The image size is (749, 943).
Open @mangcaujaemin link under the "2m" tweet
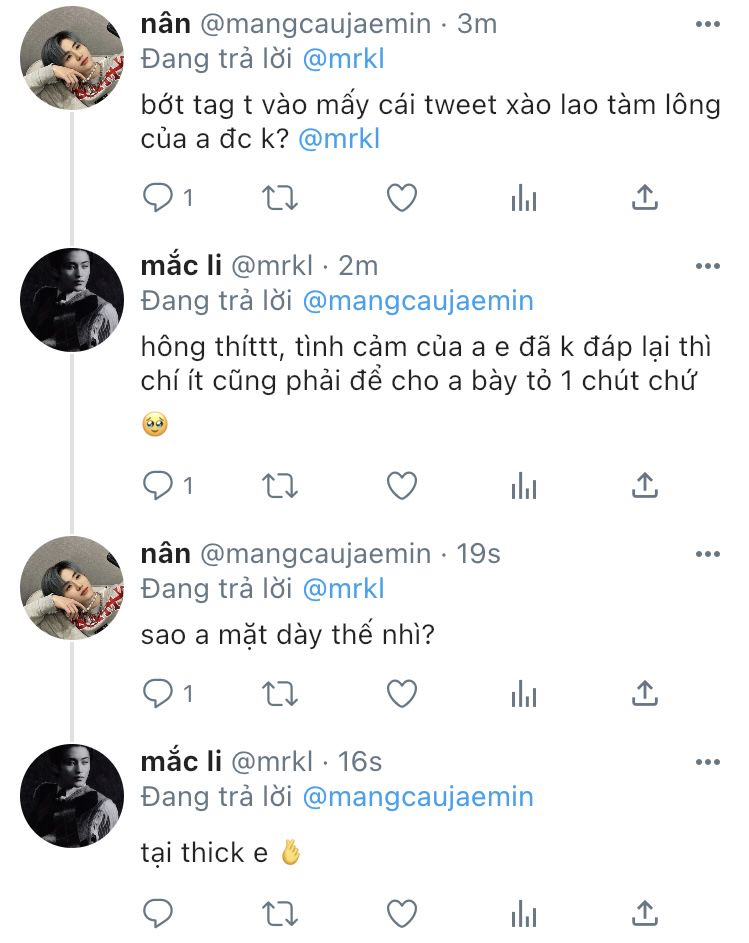(418, 300)
